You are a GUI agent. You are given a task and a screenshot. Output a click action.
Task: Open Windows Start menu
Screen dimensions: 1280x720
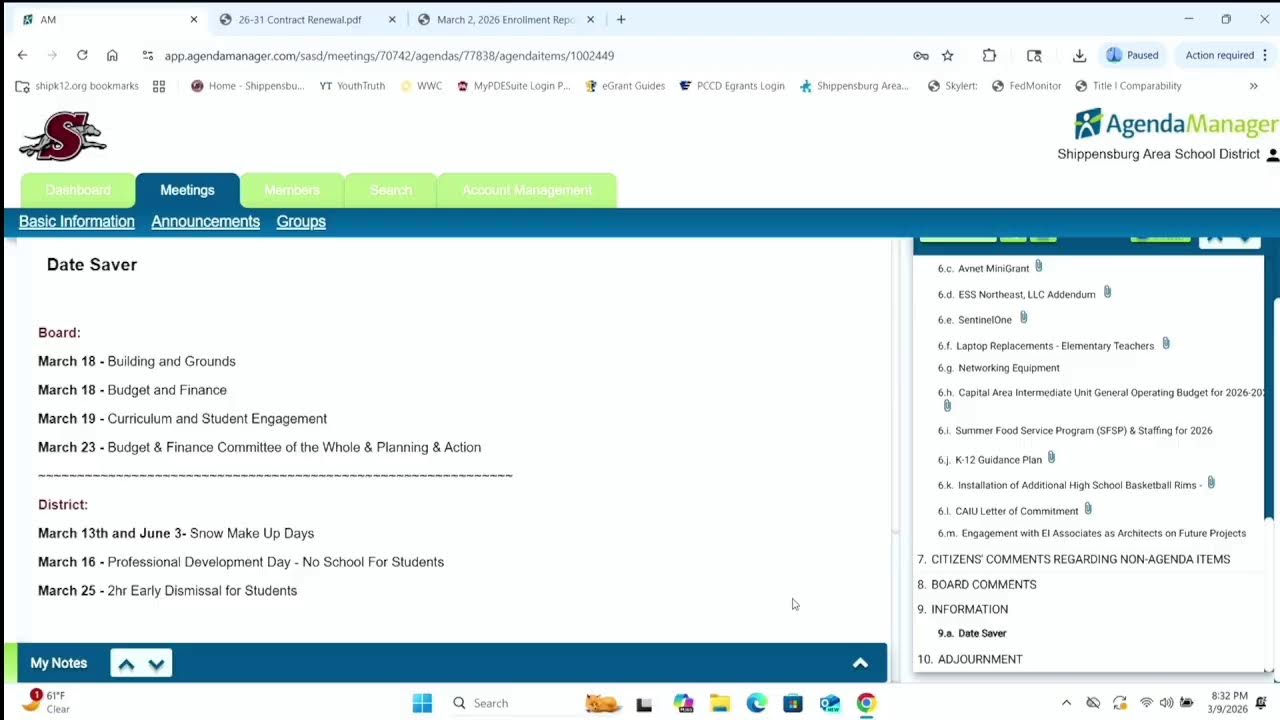point(422,703)
